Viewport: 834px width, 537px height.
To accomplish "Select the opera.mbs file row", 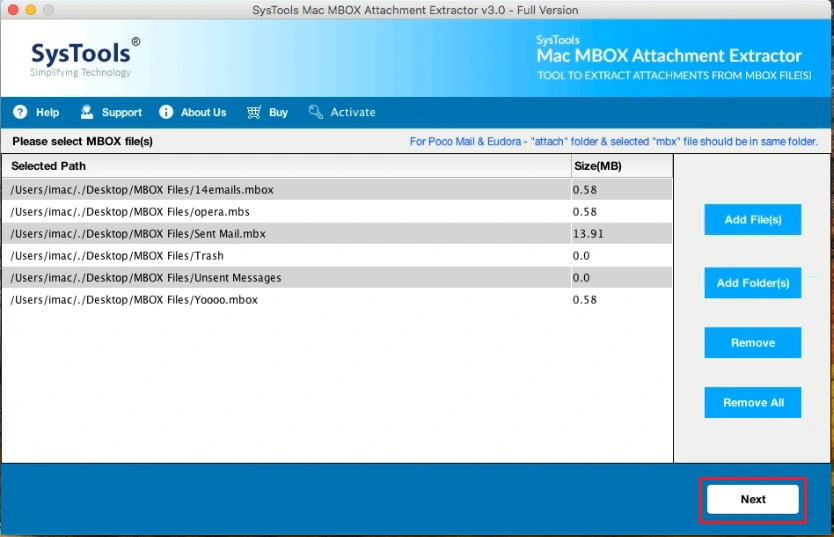I will (337, 212).
